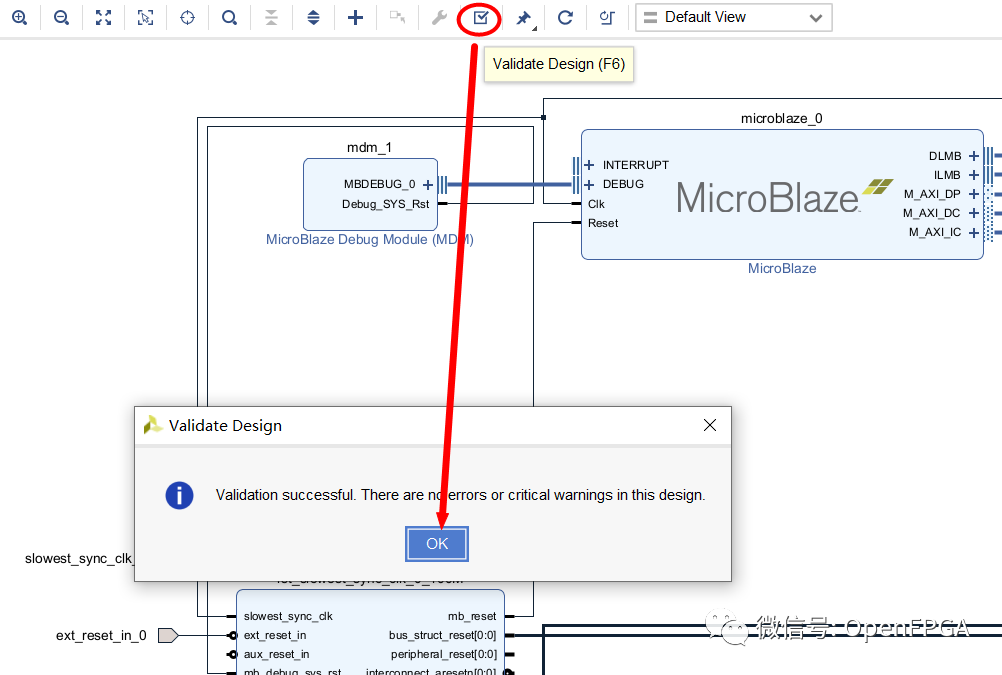Expand the M_AXI_IC interface plus
This screenshot has height=675, width=1002.
[x=973, y=232]
